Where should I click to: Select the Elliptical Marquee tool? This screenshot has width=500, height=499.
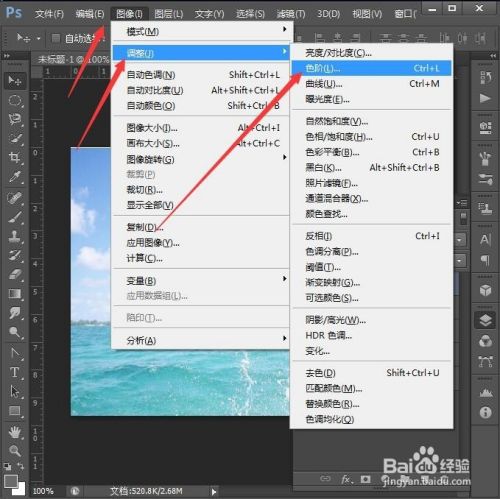point(15,100)
